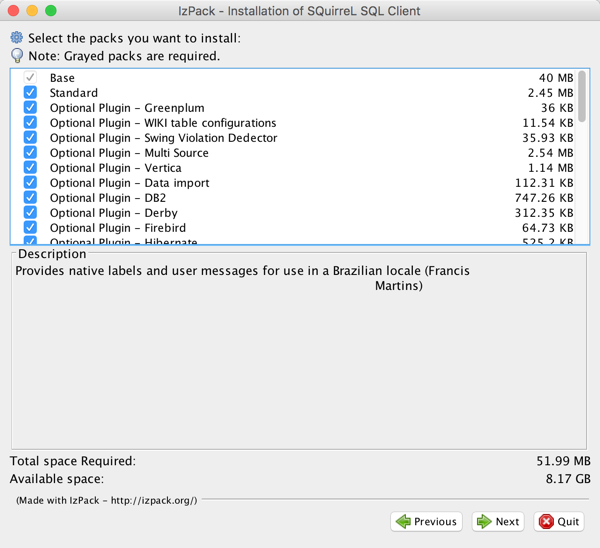Click the green Previous arrow icon
This screenshot has width=600, height=548.
(403, 521)
